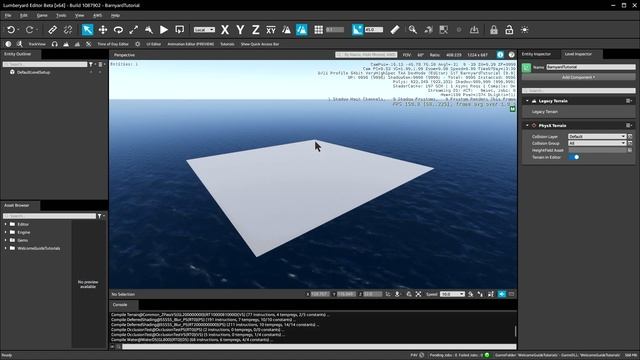The height and width of the screenshot is (360, 640).
Task: Click the Asset Browser filter funnel icon
Action: pyautogui.click(x=99, y=216)
